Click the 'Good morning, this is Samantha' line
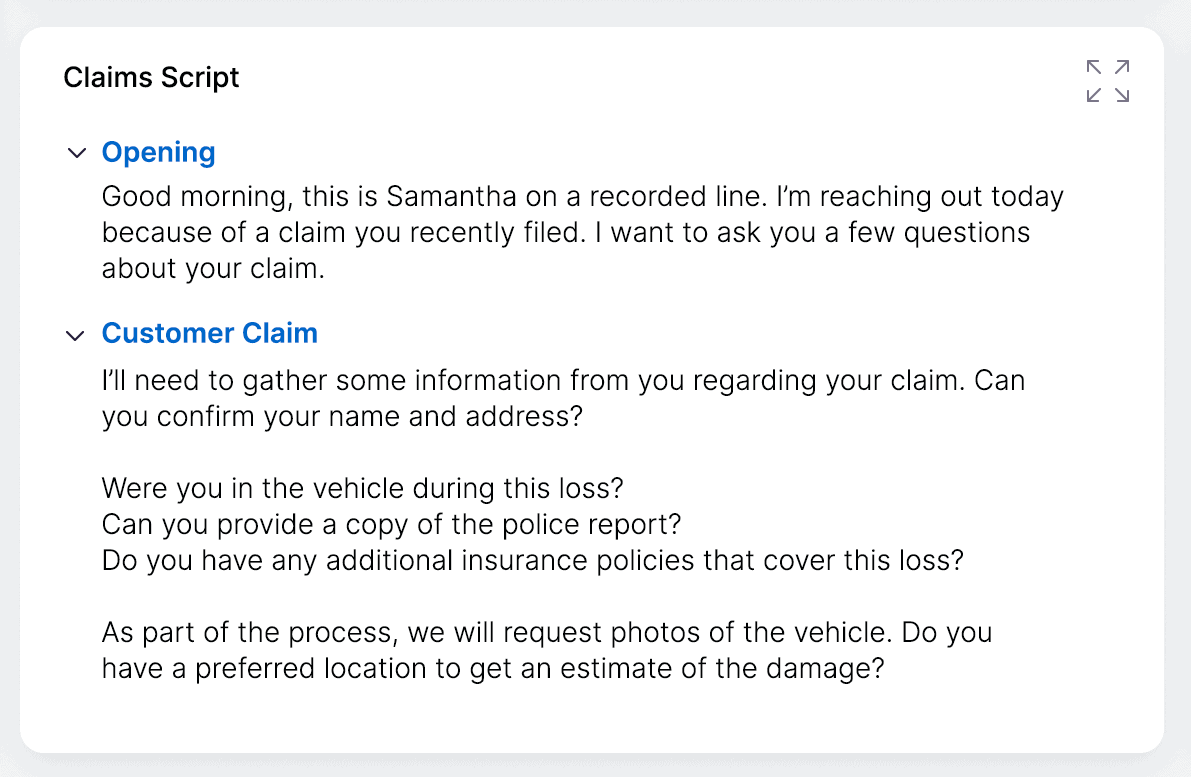Image resolution: width=1191 pixels, height=777 pixels. [583, 197]
